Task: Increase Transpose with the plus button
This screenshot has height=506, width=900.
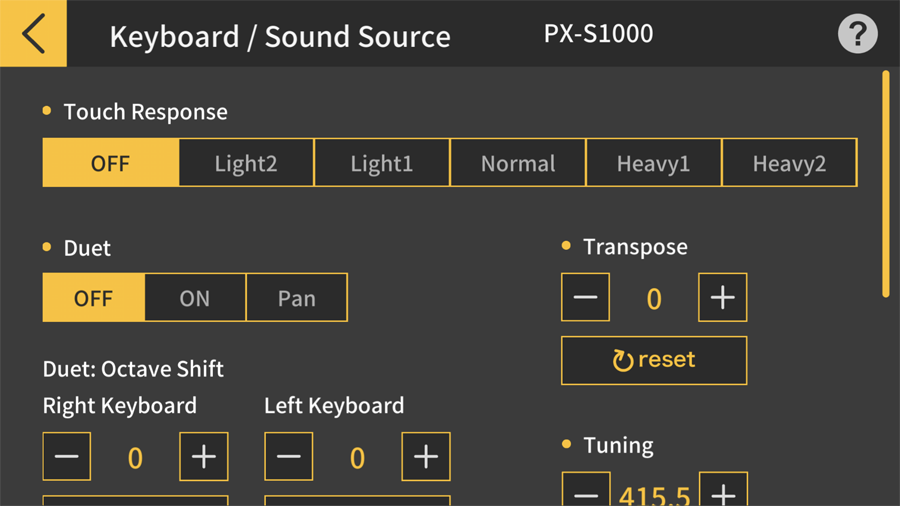Action: click(722, 298)
